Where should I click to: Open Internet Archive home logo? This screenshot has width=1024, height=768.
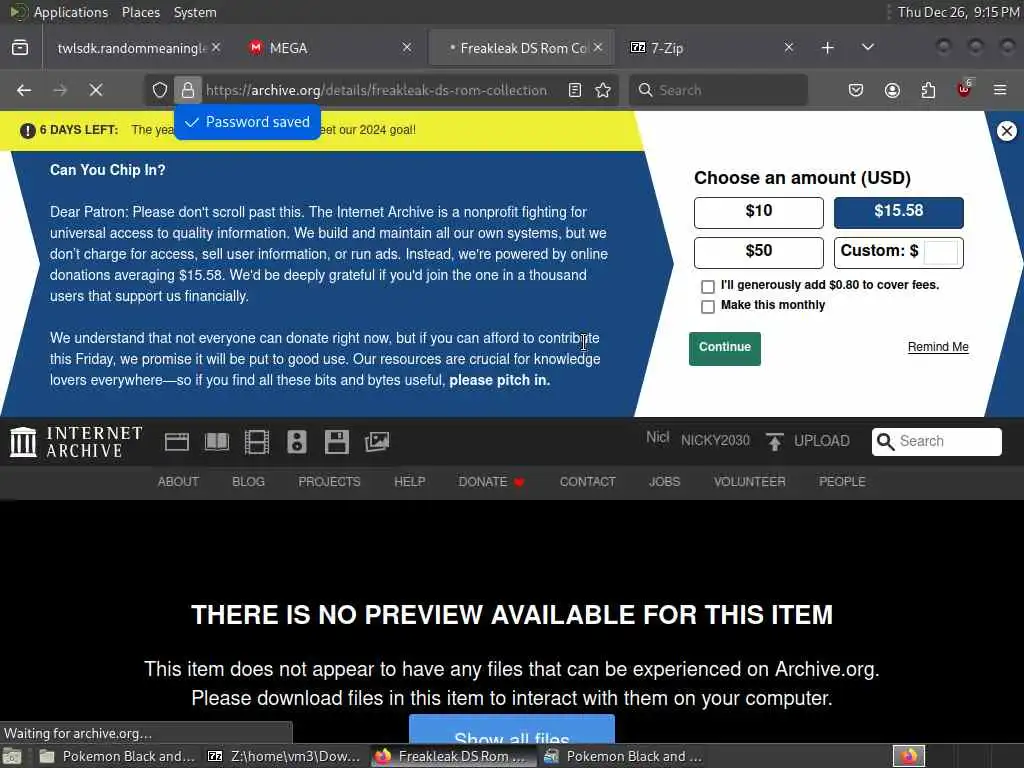point(76,442)
